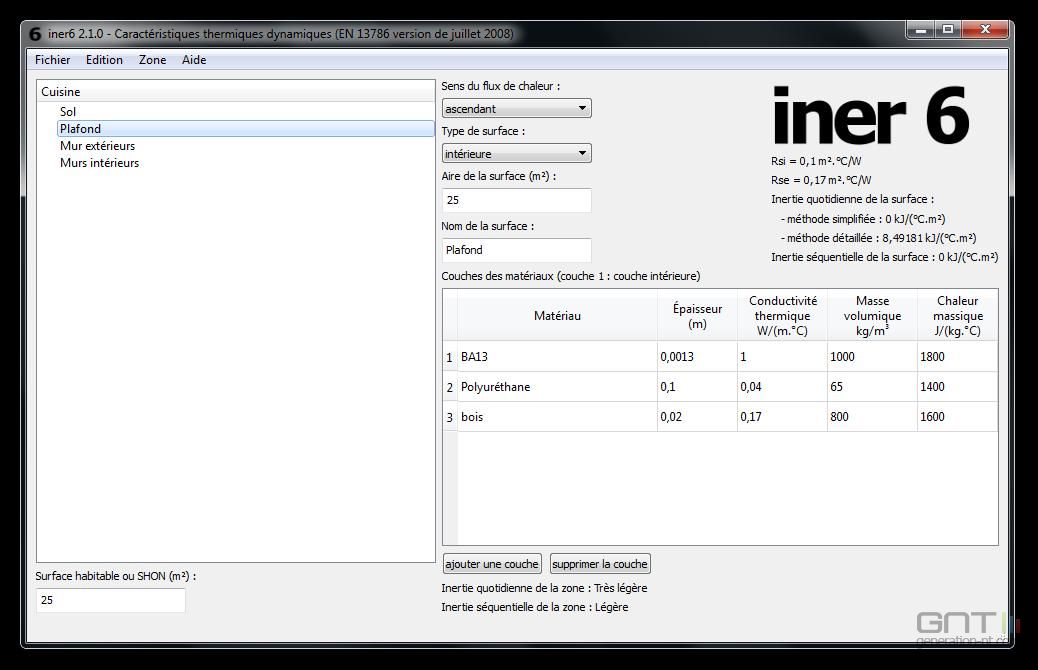1038x670 pixels.
Task: Select the Cuisine zone in the tree
Action: 236,91
